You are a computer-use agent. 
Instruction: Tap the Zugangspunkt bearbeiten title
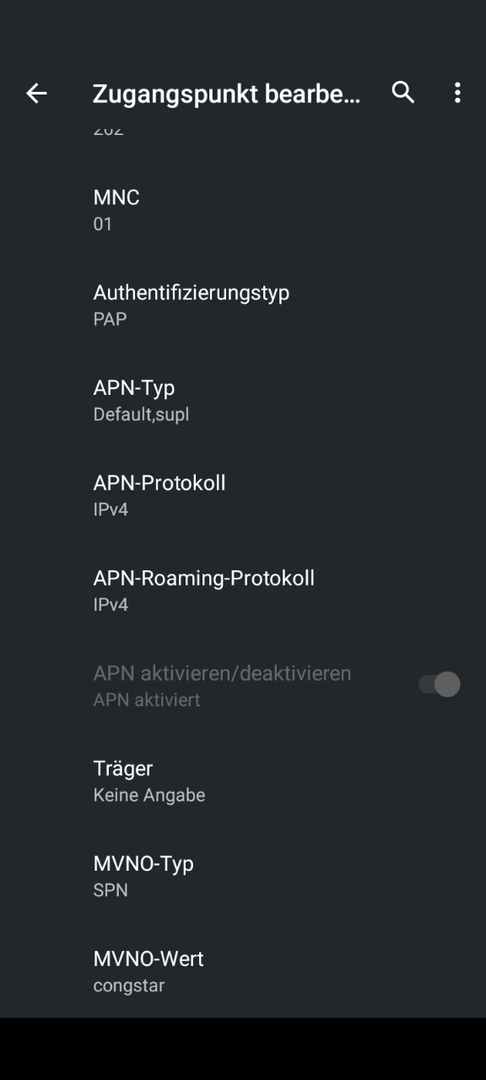click(x=226, y=94)
